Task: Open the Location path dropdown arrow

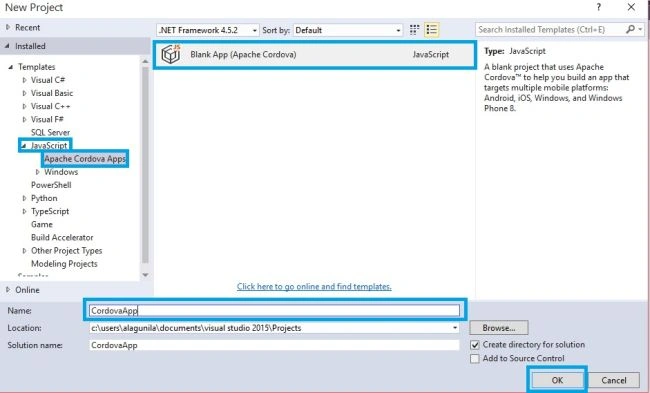Action: click(x=455, y=328)
